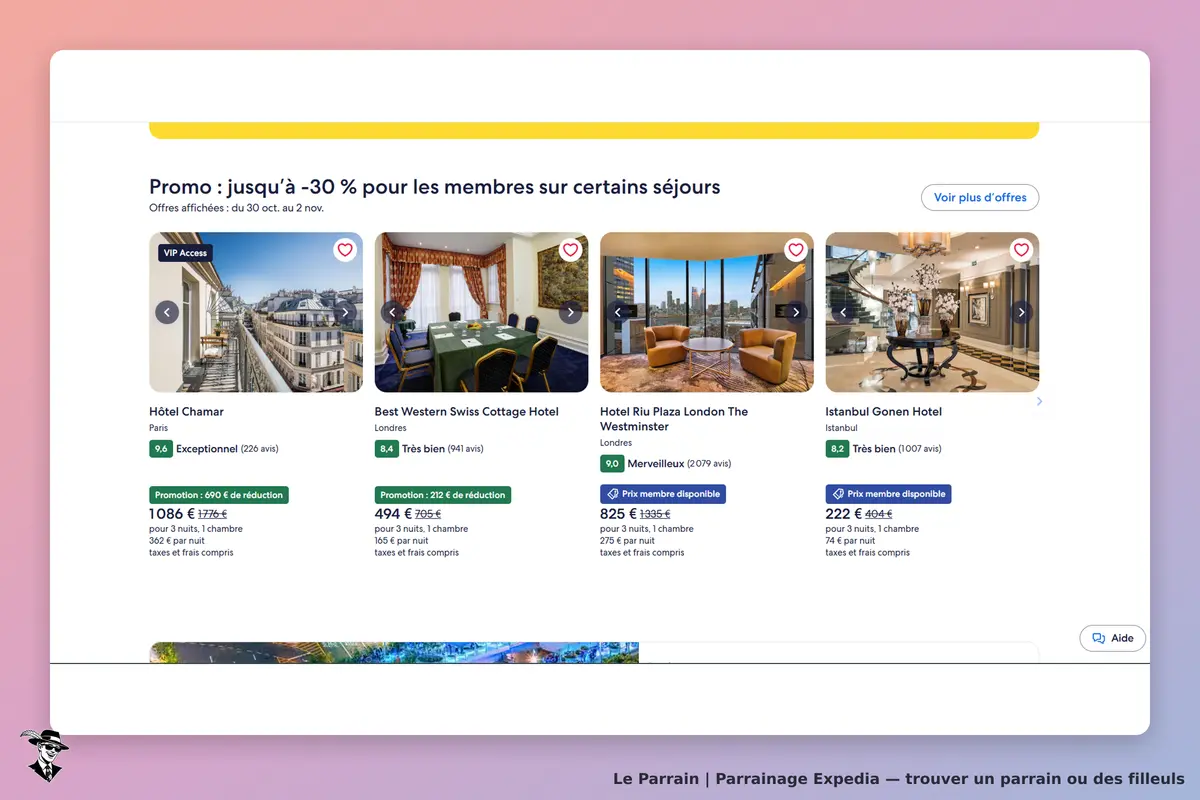The image size is (1200, 800).
Task: Click the 494 € price
Action: pyautogui.click(x=393, y=514)
